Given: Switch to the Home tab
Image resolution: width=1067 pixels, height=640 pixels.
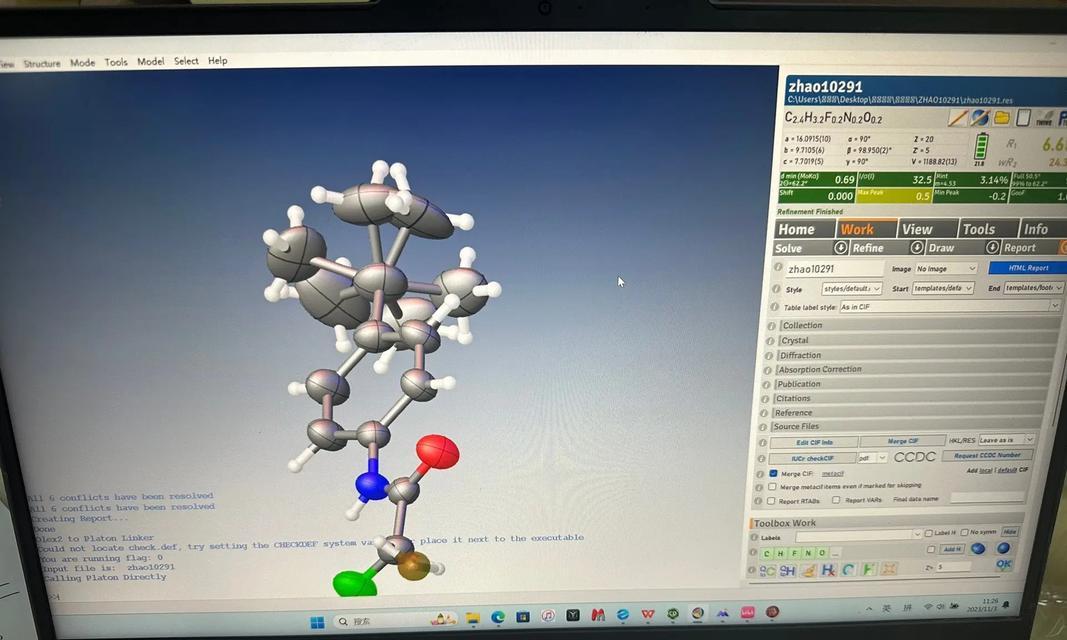Looking at the screenshot, I should (x=804, y=229).
